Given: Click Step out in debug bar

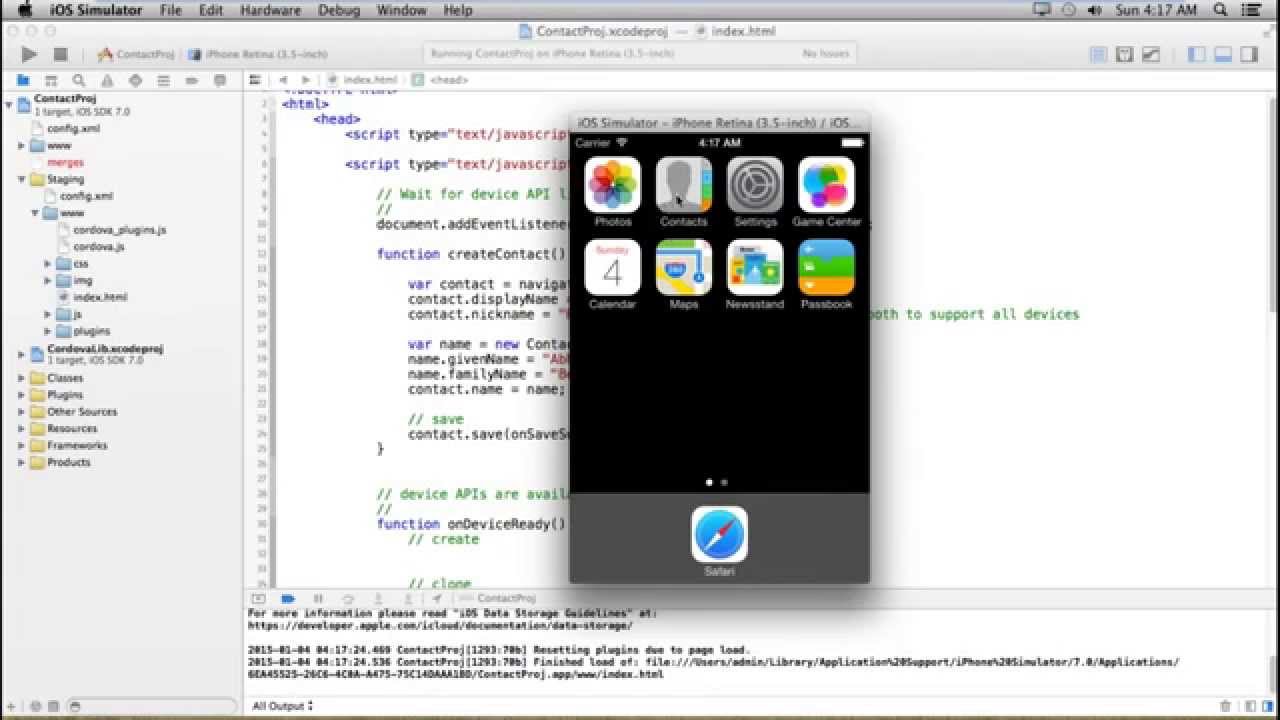Looking at the screenshot, I should coord(408,598).
